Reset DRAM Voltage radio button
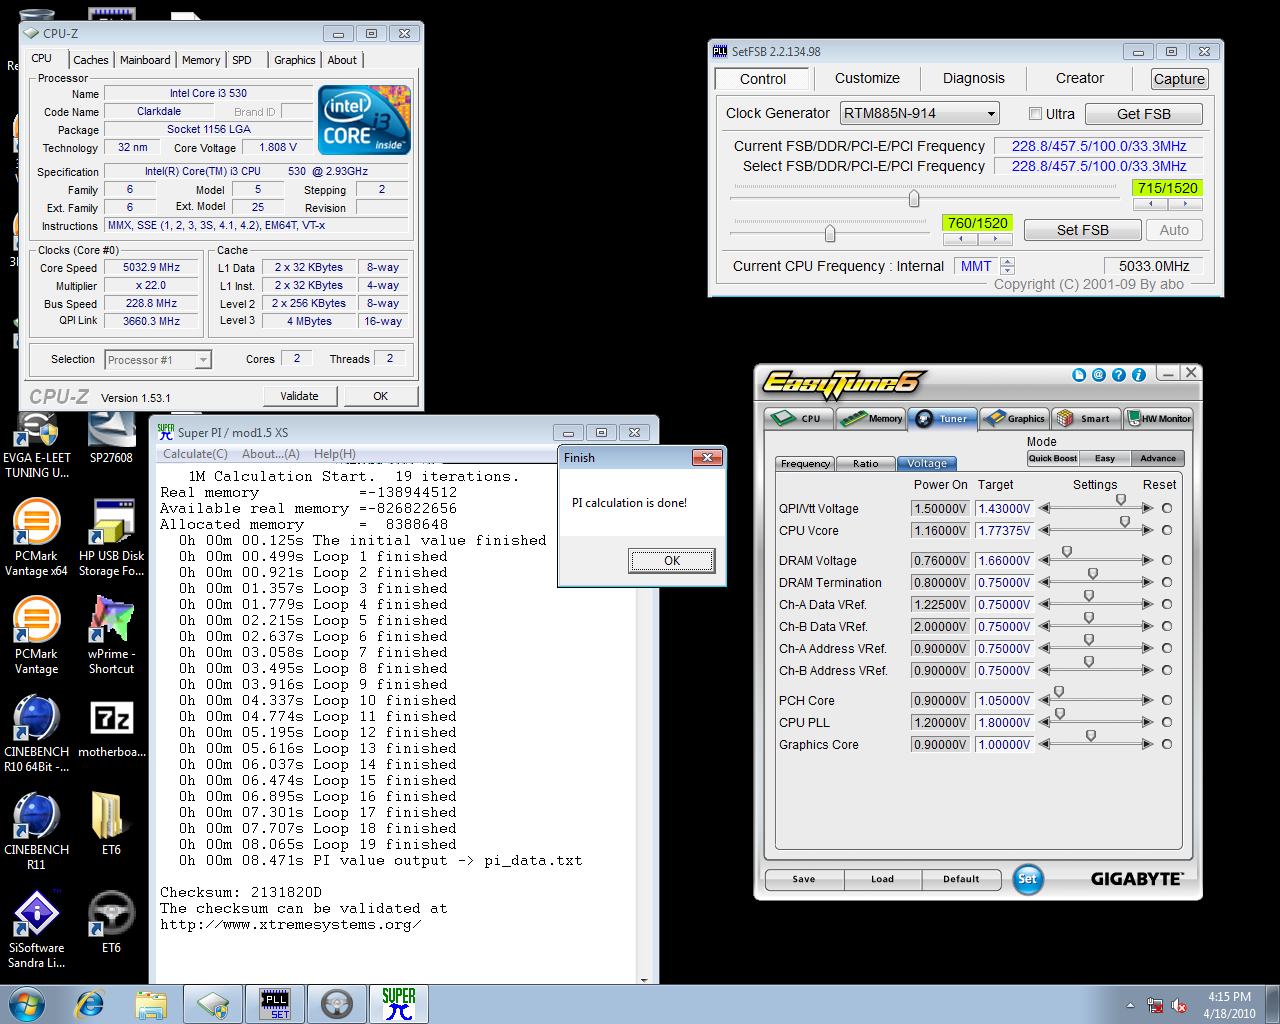This screenshot has height=1024, width=1280. [1167, 560]
